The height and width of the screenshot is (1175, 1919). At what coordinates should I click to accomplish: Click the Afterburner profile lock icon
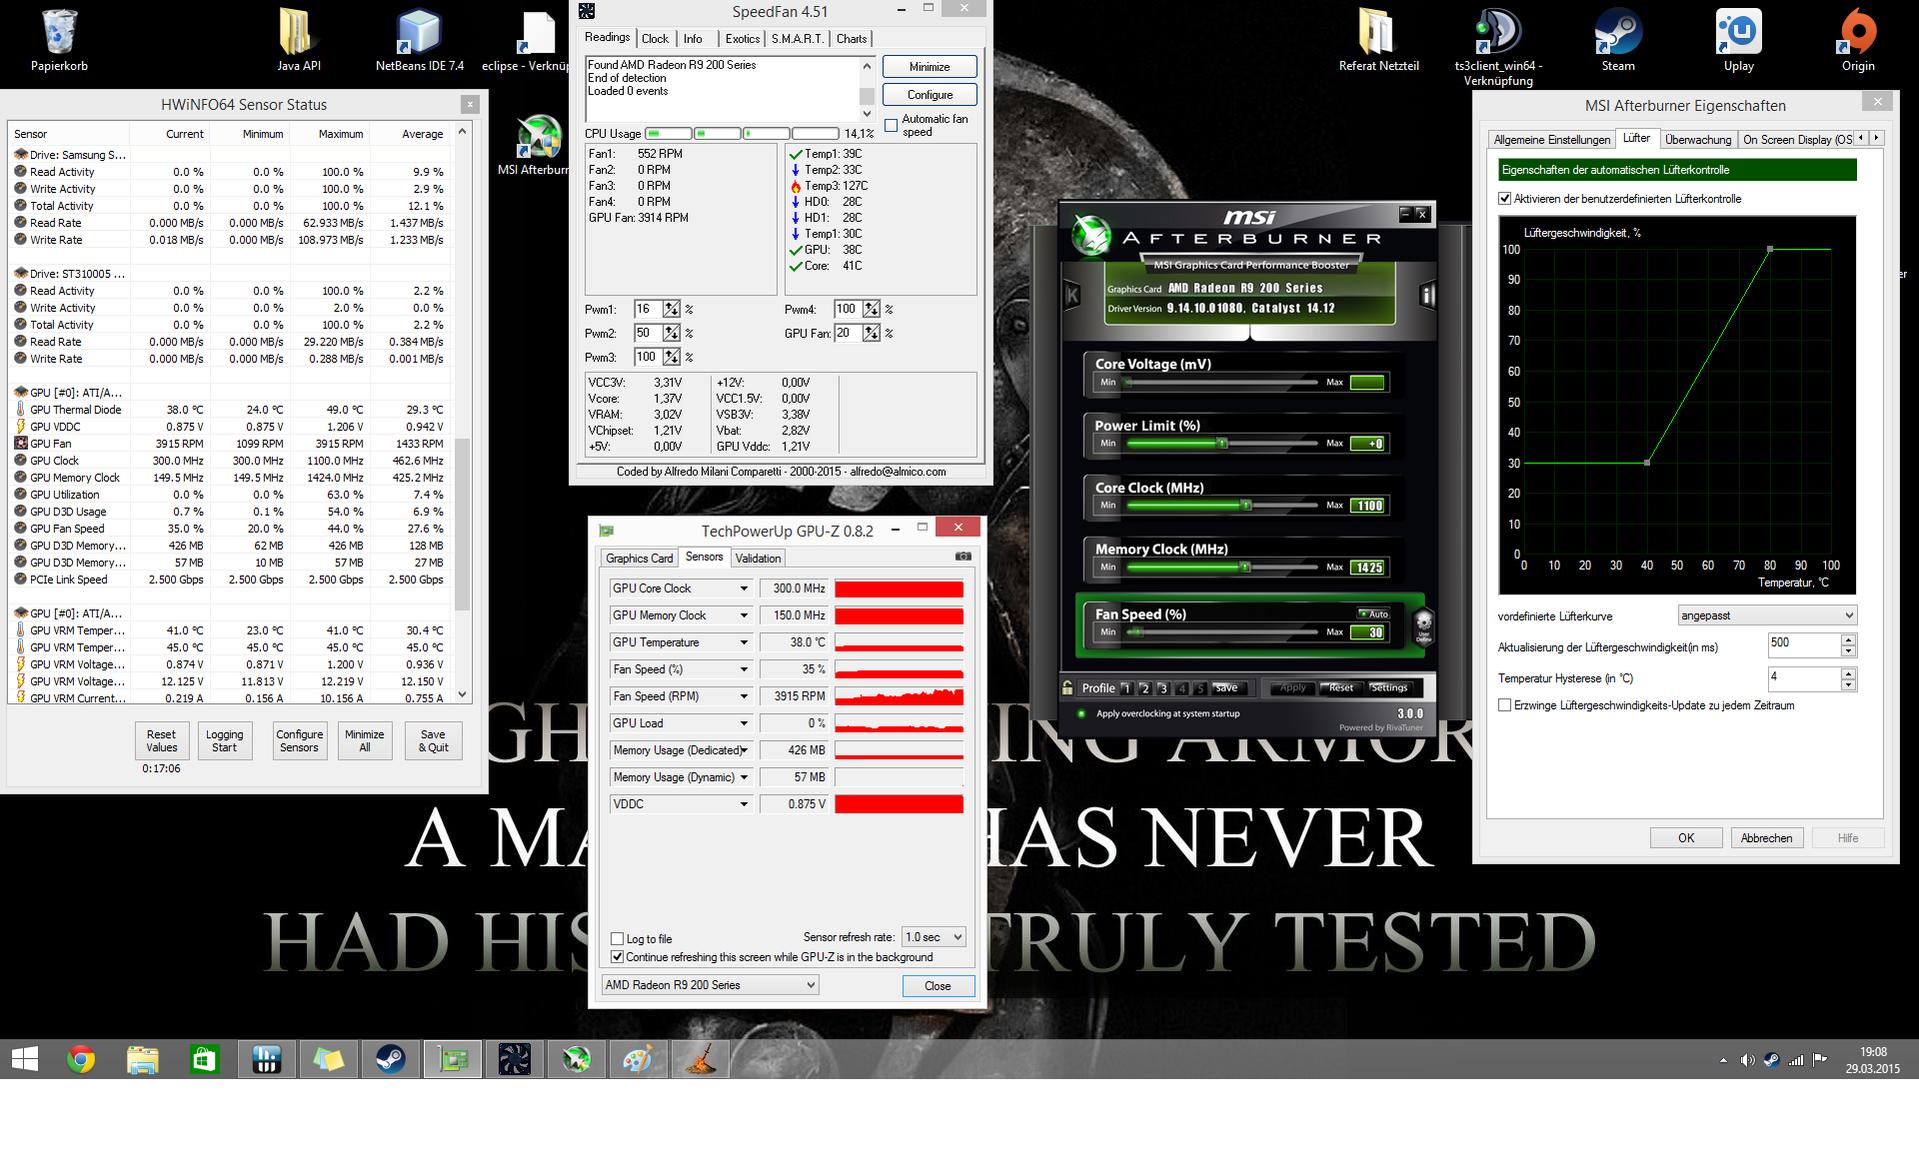click(1067, 688)
